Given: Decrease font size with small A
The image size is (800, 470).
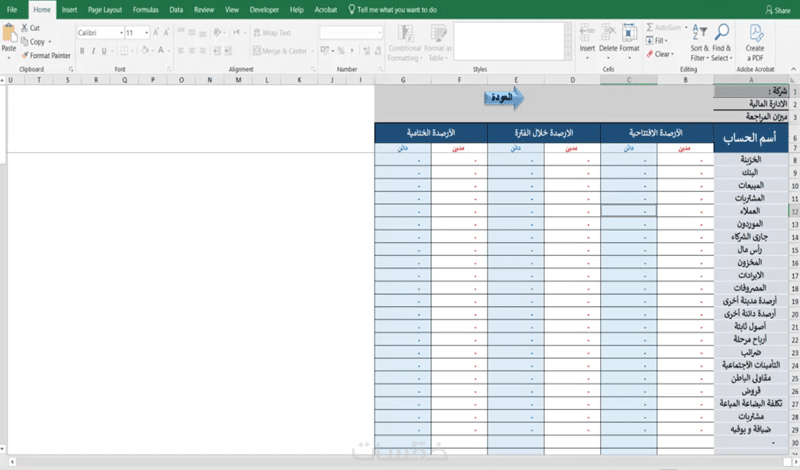Looking at the screenshot, I should [166, 32].
